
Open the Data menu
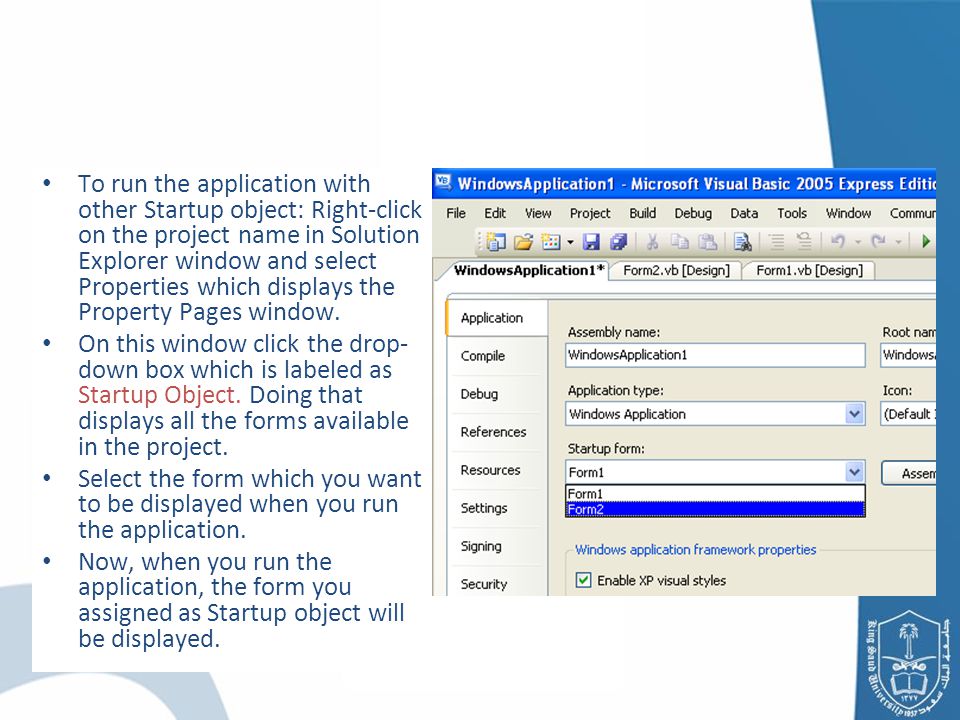pos(744,213)
